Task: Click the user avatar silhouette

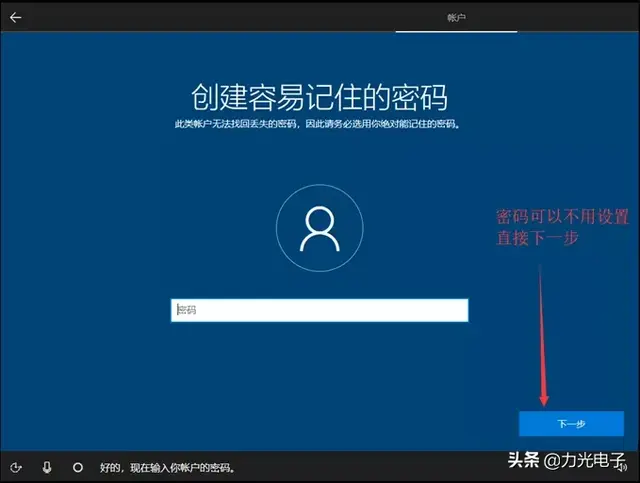Action: click(x=320, y=229)
